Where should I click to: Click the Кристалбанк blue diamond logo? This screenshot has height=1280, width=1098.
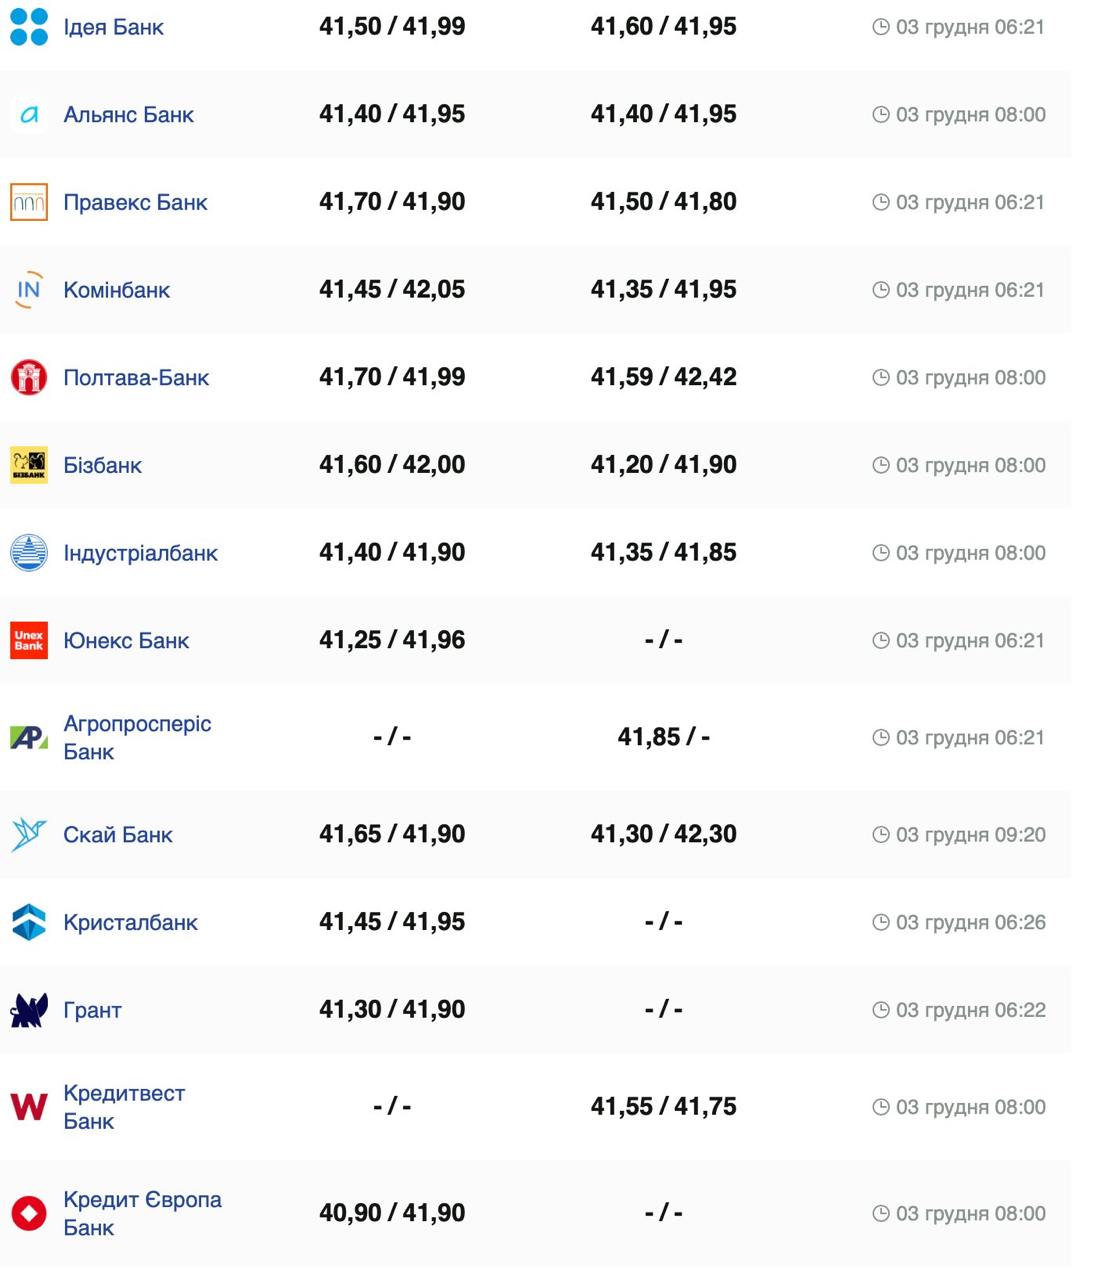click(29, 922)
